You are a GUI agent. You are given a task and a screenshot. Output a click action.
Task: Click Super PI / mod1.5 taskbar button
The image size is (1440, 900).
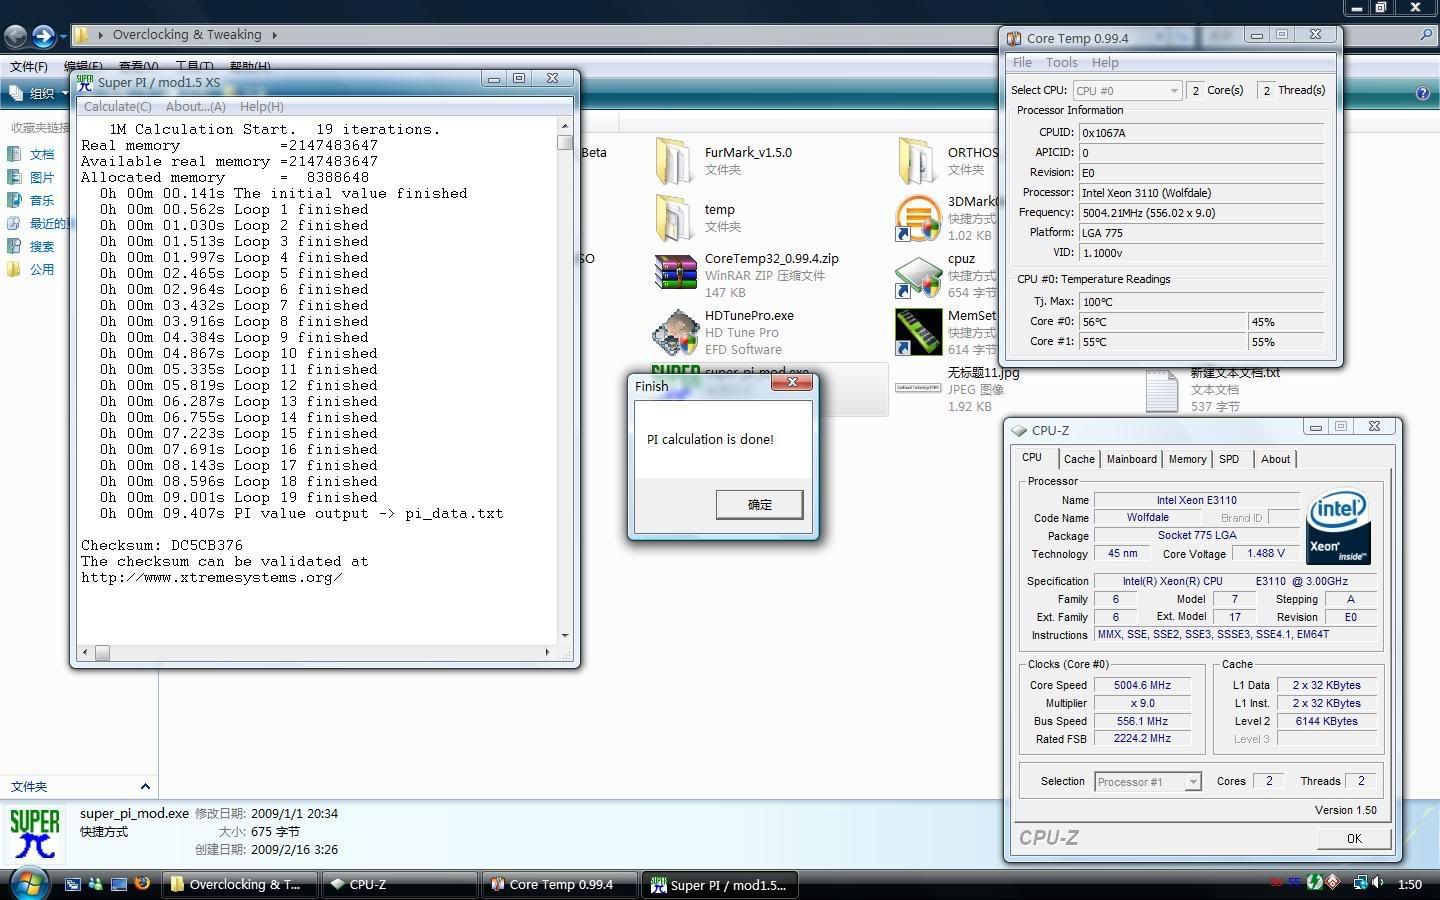pos(720,884)
